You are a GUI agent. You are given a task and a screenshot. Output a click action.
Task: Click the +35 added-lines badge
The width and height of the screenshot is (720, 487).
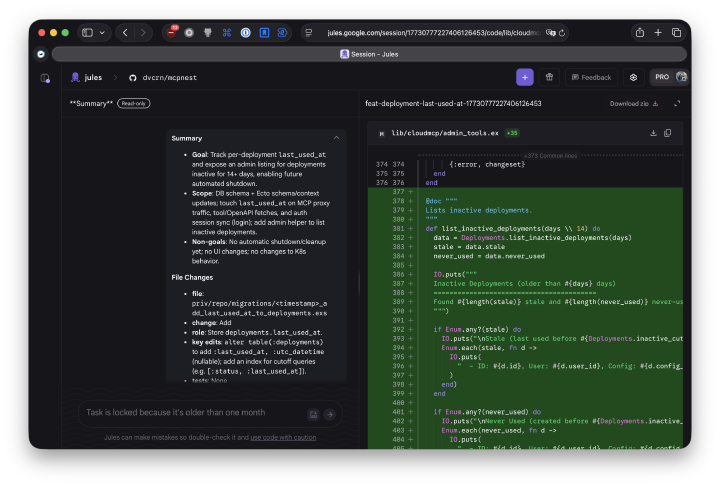512,133
